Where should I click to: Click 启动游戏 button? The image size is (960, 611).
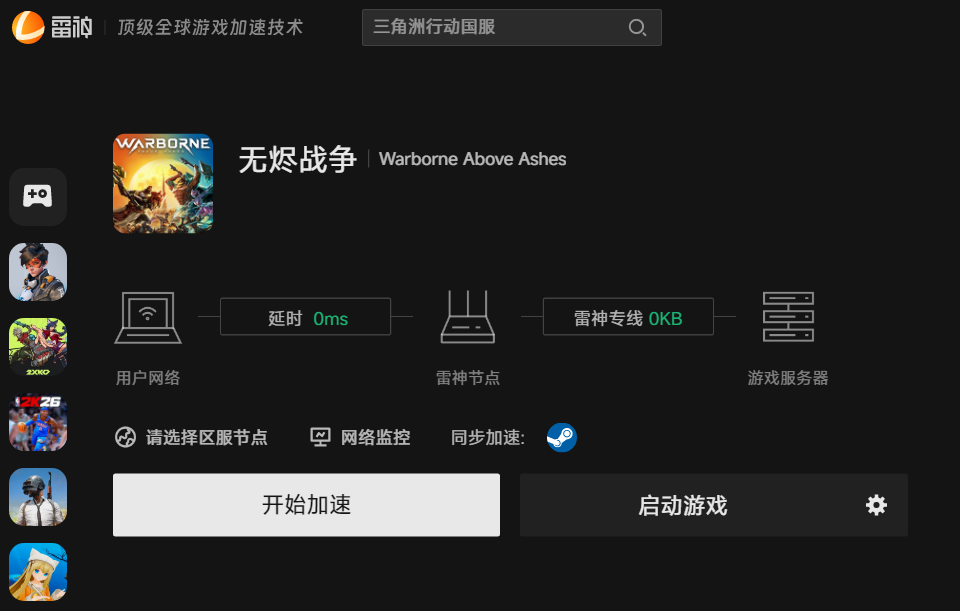(x=683, y=506)
